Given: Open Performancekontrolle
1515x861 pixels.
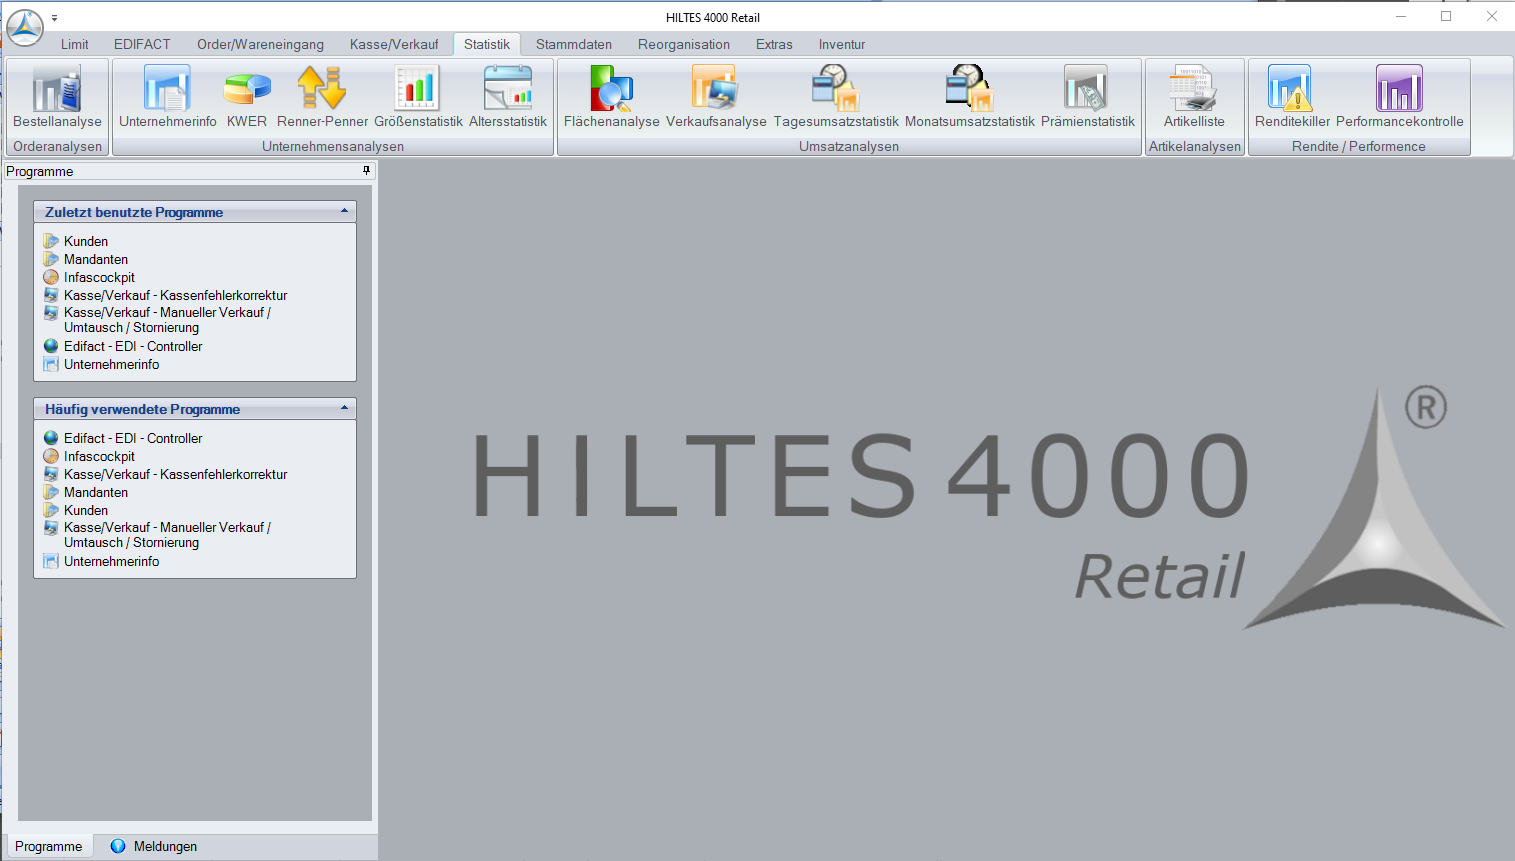Looking at the screenshot, I should click(1399, 95).
